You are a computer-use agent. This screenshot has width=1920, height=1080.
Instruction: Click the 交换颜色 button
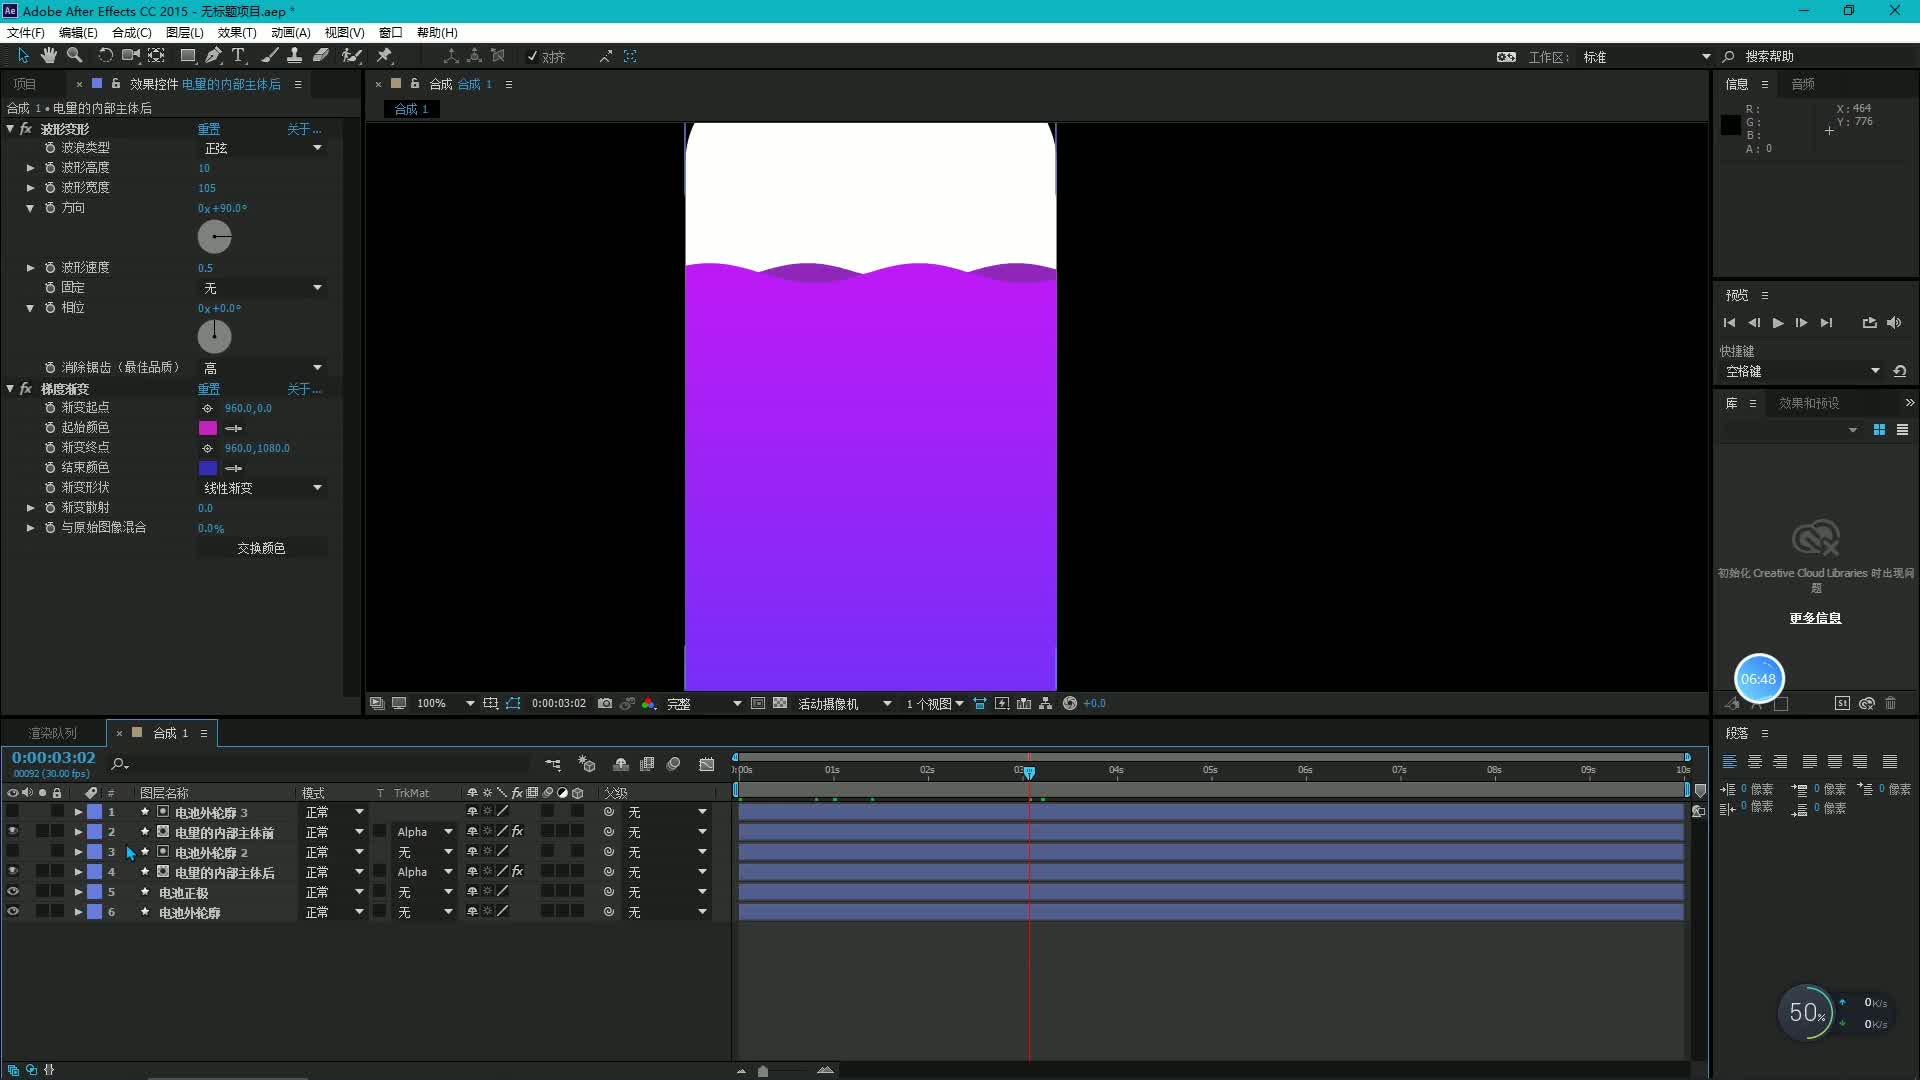pyautogui.click(x=261, y=548)
